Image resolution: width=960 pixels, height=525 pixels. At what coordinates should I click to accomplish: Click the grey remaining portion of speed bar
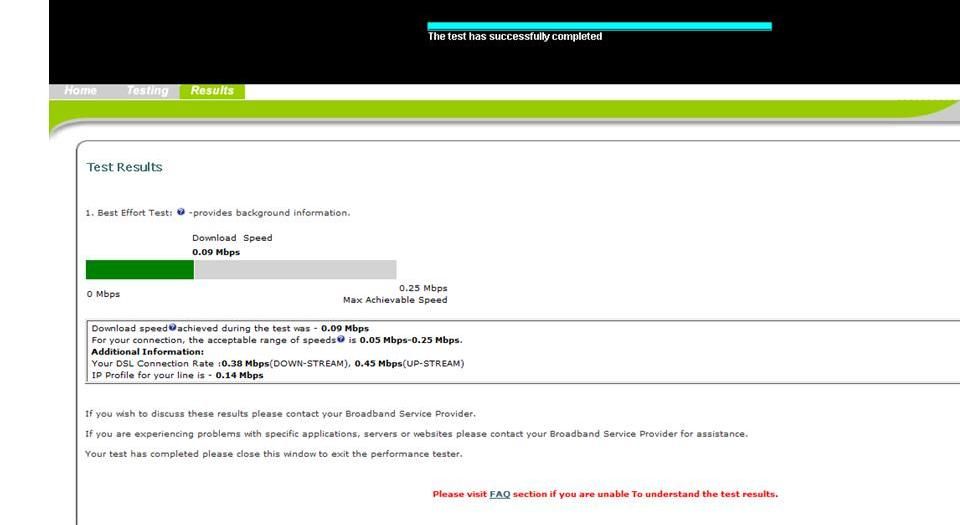click(x=295, y=269)
